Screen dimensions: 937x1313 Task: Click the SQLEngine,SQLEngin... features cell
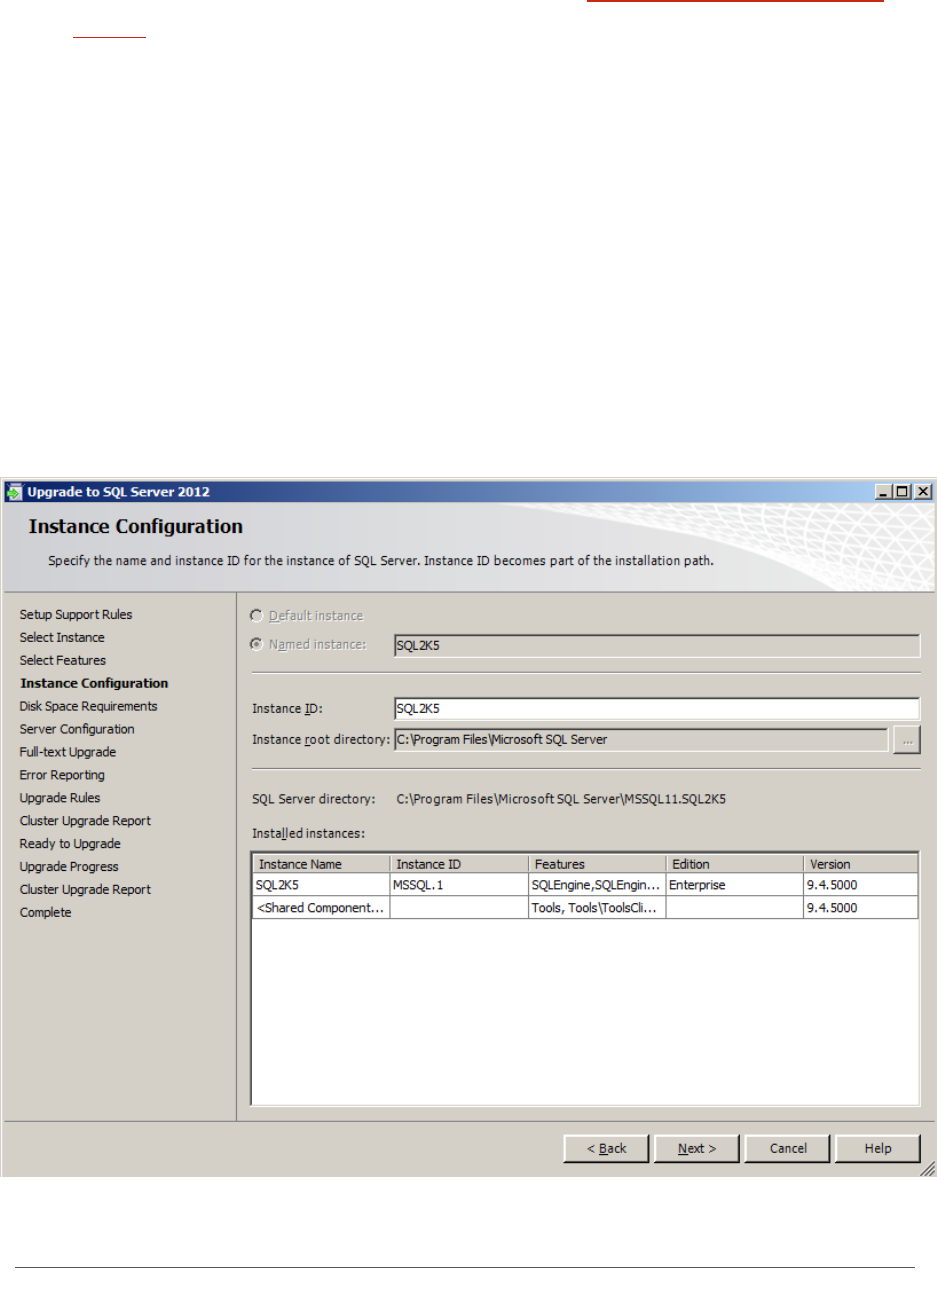597,885
